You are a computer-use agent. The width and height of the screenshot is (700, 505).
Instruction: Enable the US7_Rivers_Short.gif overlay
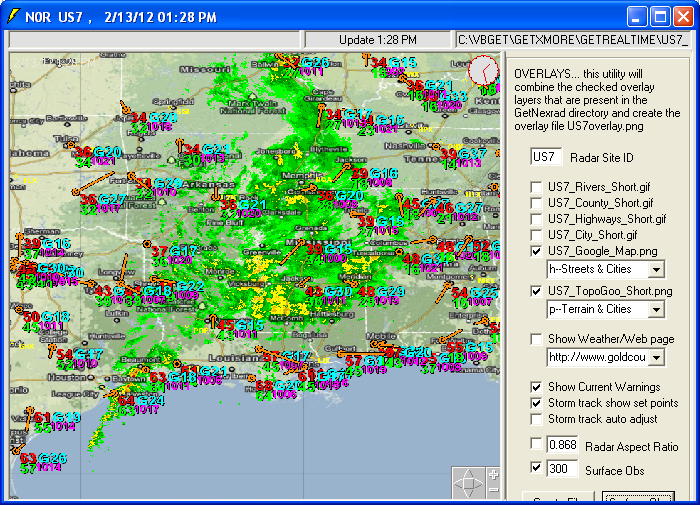[x=538, y=186]
